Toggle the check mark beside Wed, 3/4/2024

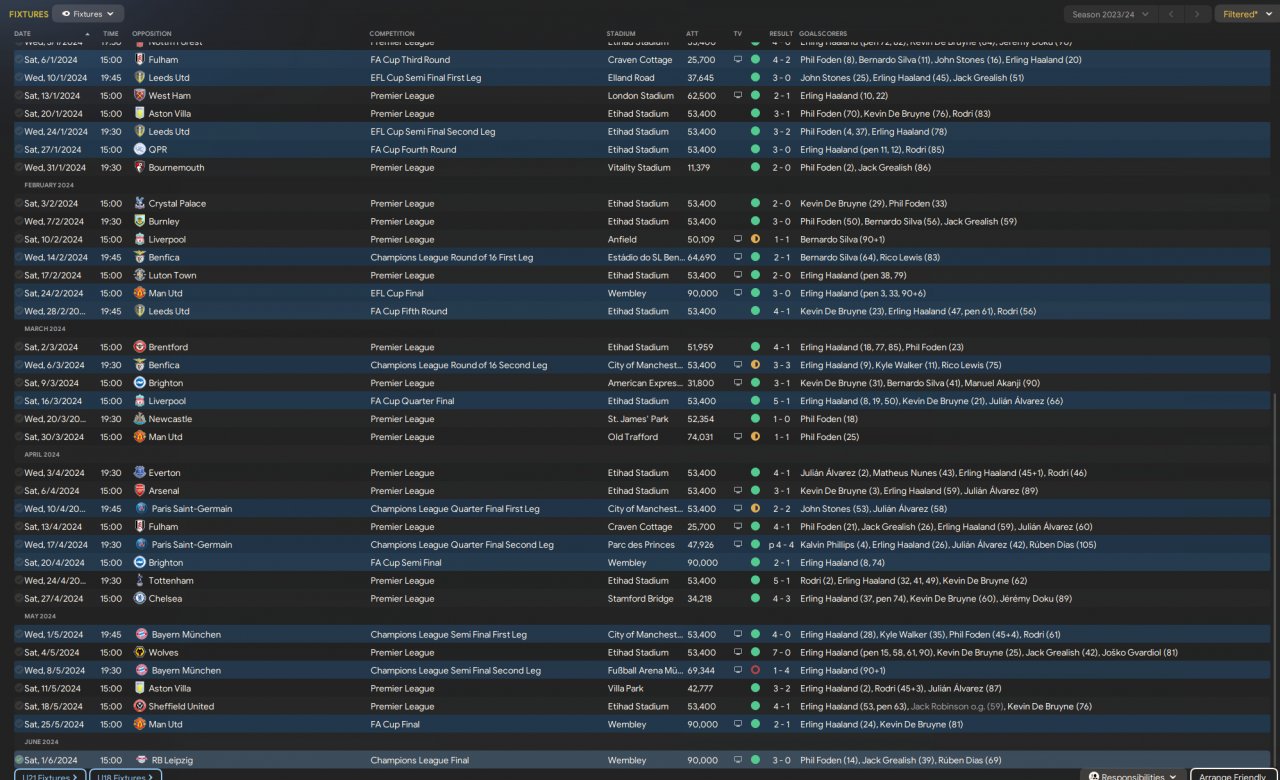(x=18, y=473)
